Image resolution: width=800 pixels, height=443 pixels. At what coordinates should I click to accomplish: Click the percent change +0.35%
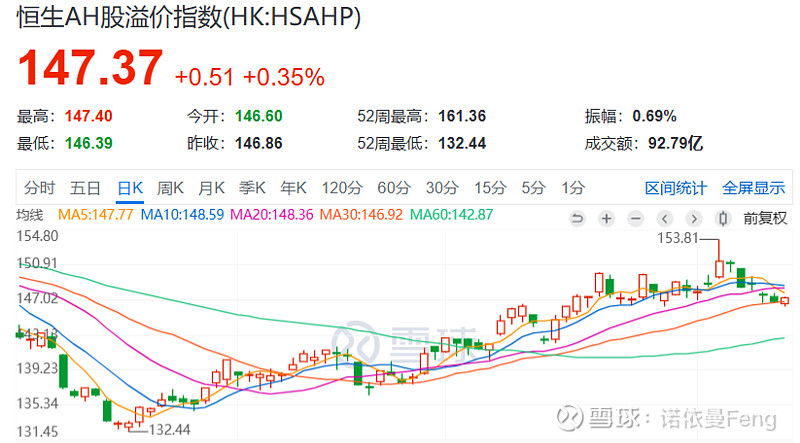pyautogui.click(x=284, y=77)
